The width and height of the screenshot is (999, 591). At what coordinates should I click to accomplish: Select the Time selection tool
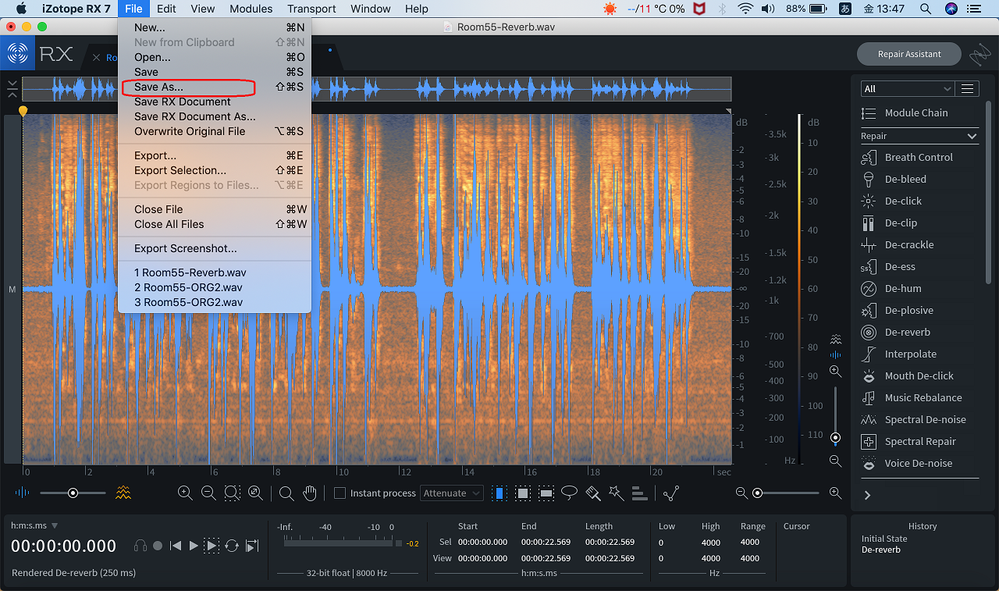tap(500, 493)
